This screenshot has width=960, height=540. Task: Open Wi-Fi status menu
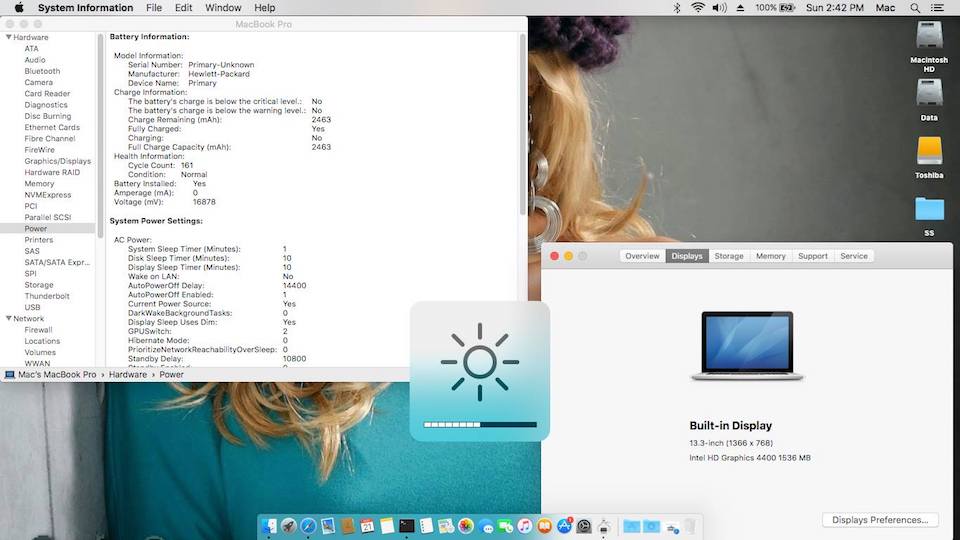click(x=697, y=8)
